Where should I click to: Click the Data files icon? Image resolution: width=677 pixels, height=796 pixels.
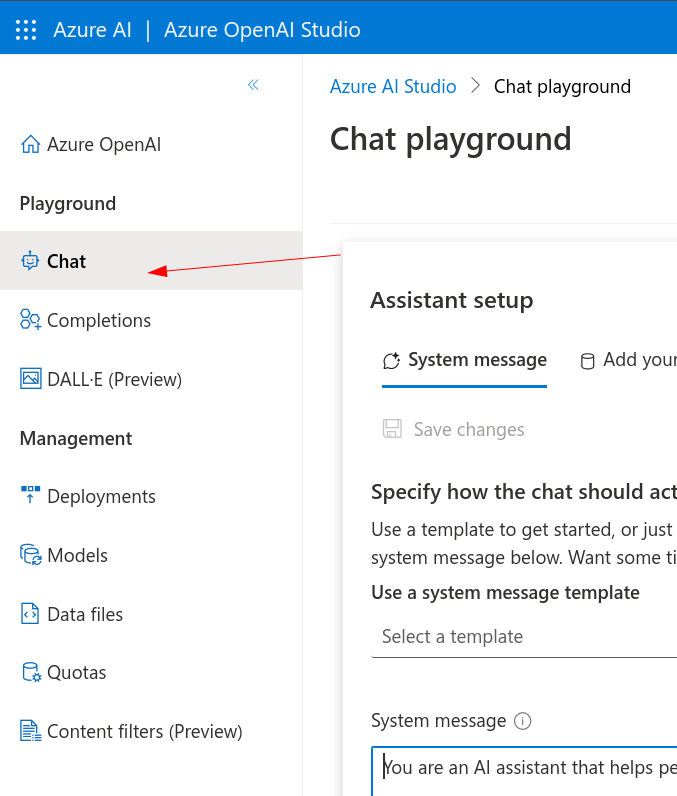click(29, 613)
